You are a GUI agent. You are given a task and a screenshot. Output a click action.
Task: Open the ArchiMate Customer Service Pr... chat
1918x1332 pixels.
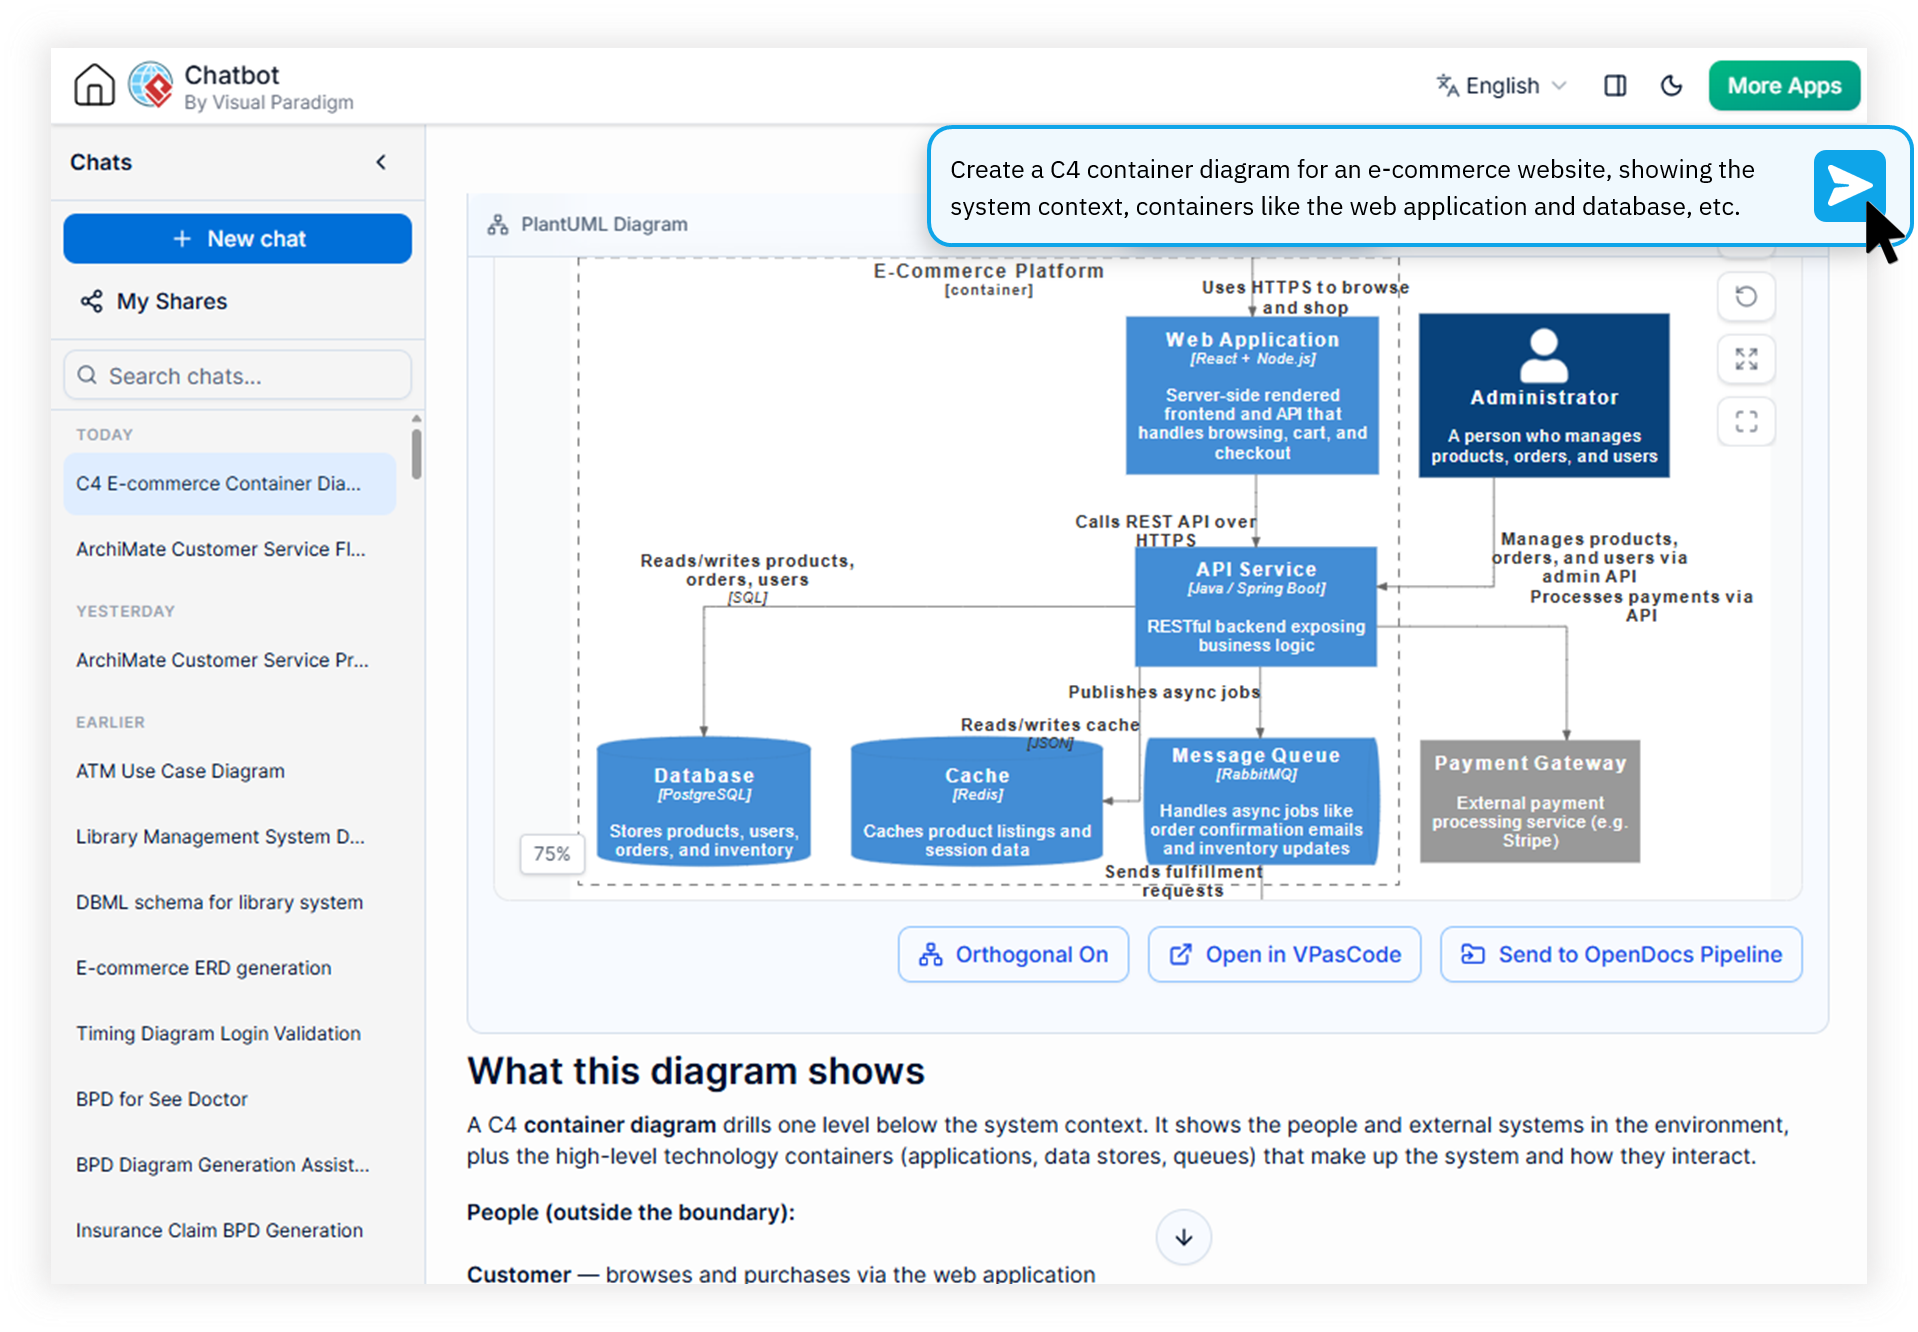pos(222,660)
